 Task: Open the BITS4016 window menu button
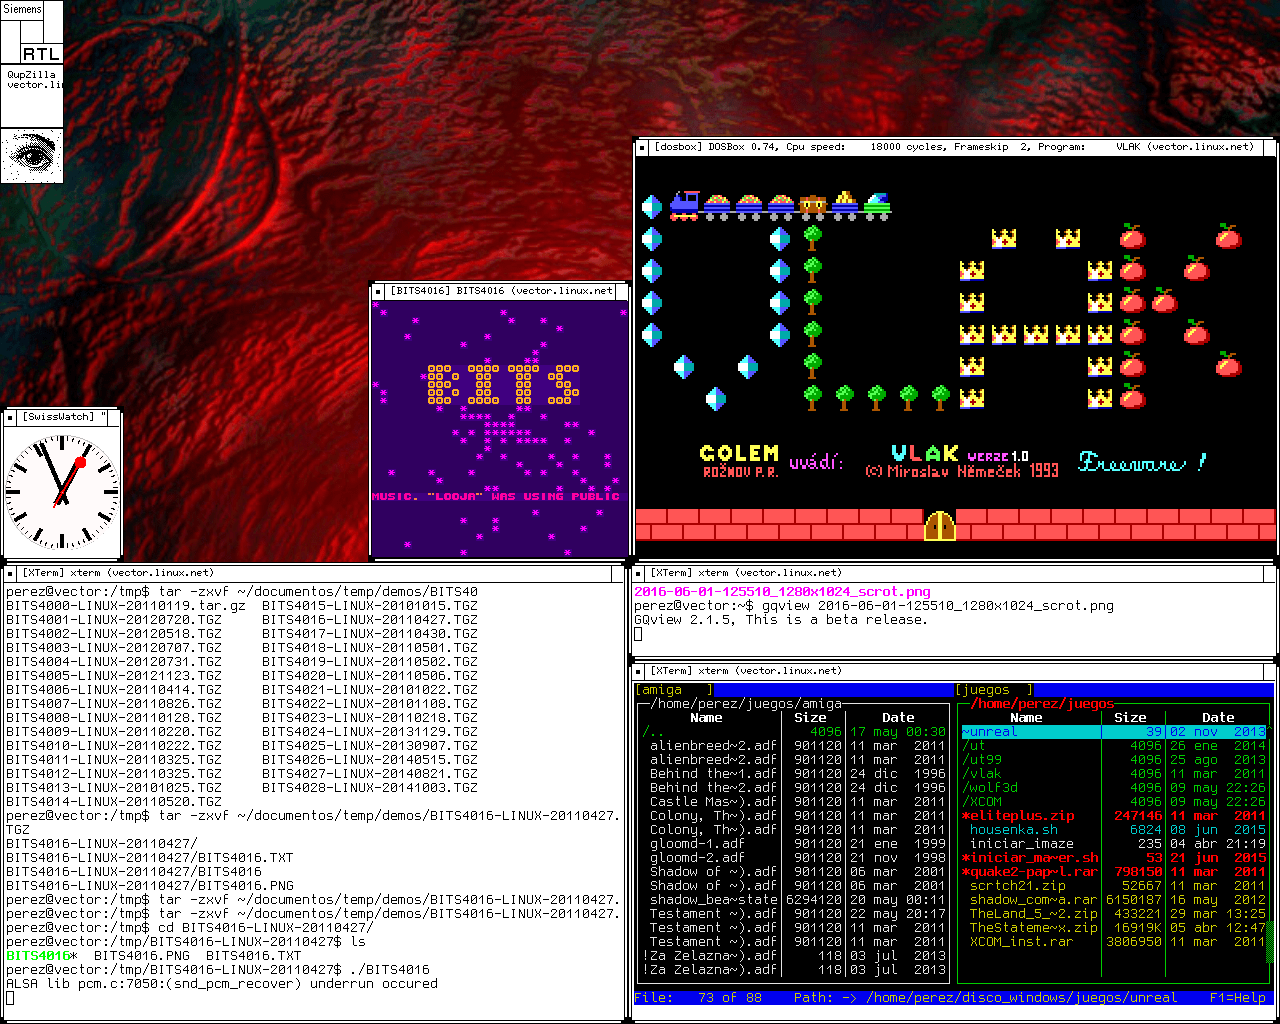[378, 292]
